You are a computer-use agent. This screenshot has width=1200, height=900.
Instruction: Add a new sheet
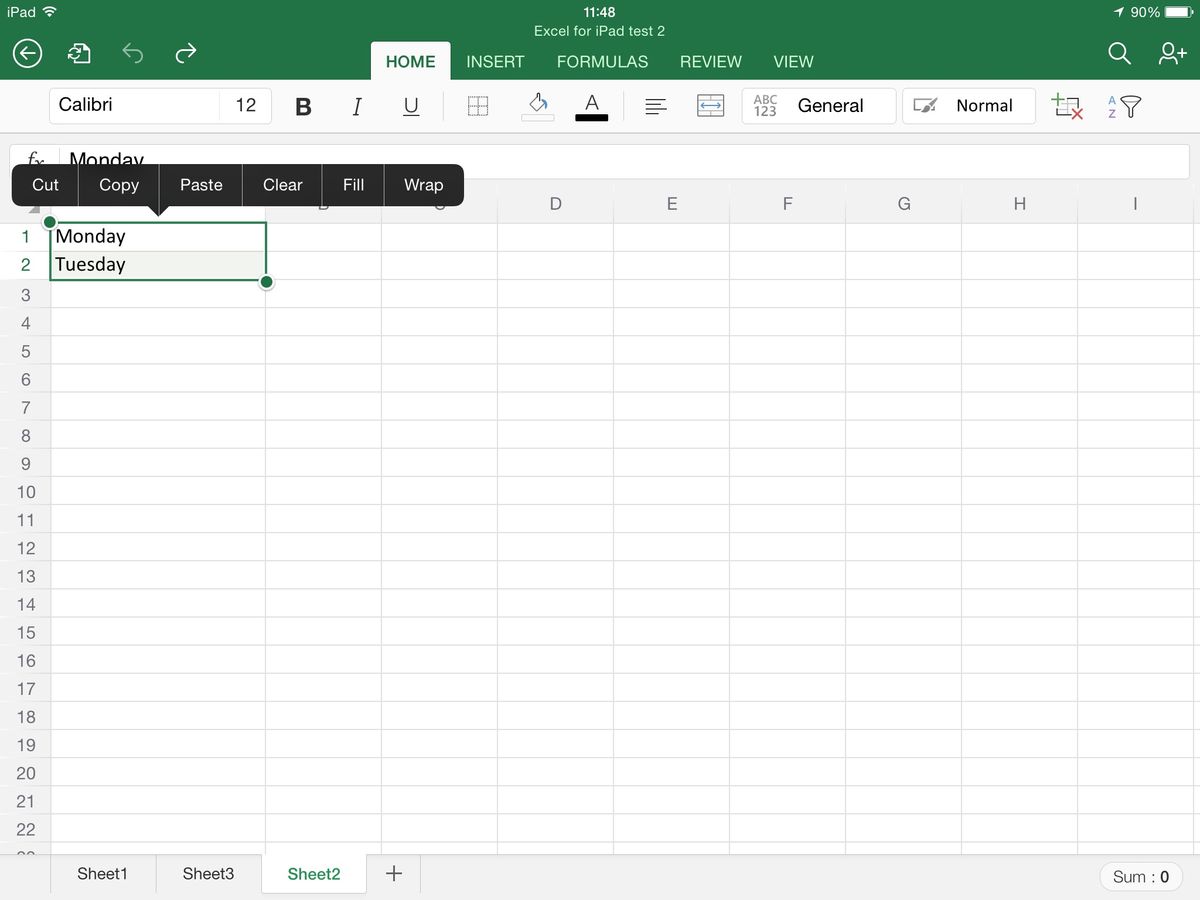[x=393, y=873]
